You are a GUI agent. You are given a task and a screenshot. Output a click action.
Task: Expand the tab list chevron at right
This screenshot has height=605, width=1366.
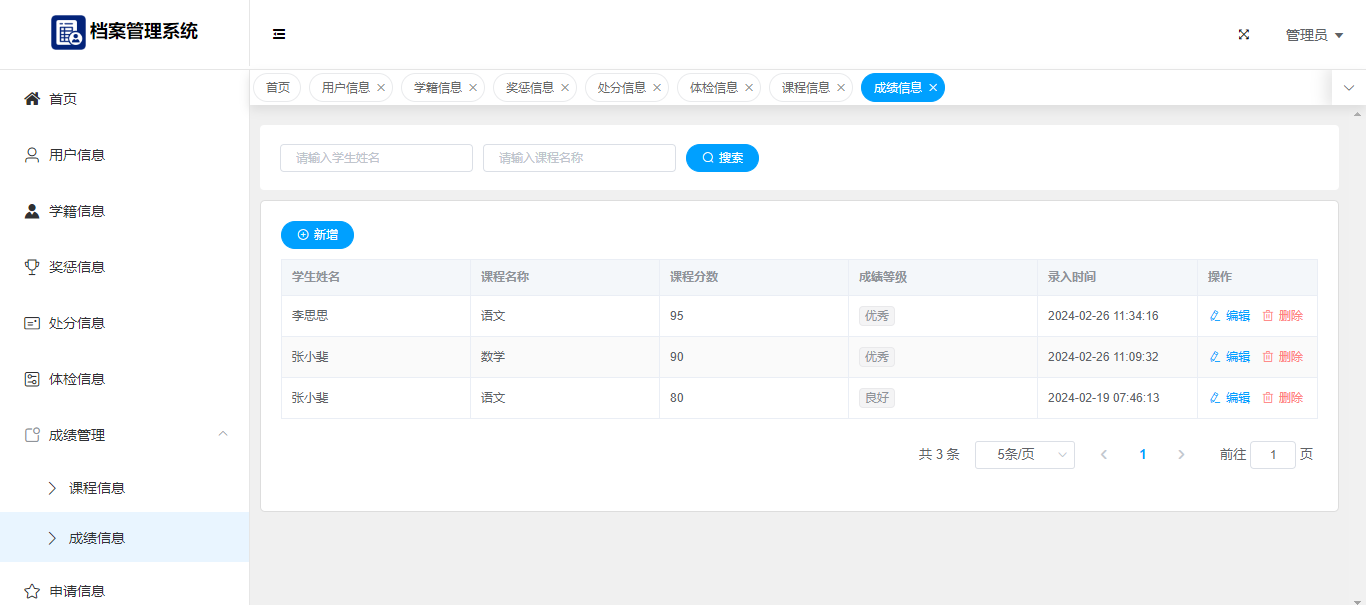(1348, 88)
